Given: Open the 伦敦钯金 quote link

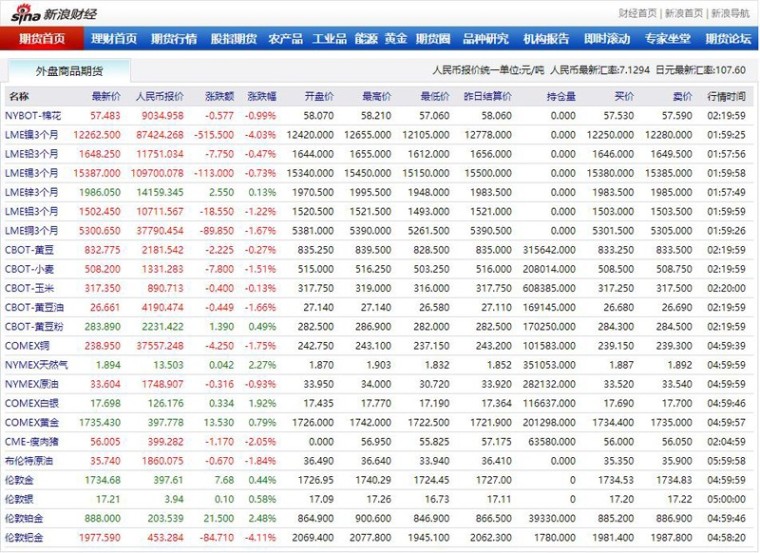Looking at the screenshot, I should [24, 537].
